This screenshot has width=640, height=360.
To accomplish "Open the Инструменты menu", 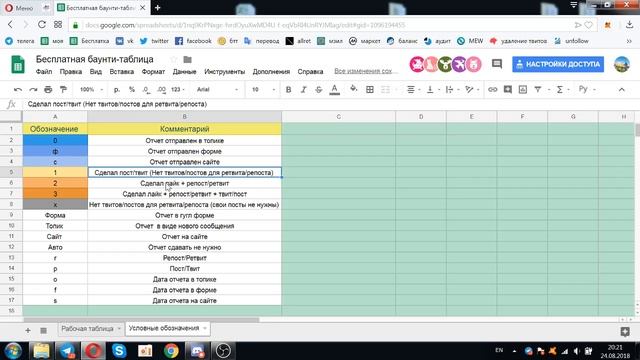I will click(224, 71).
